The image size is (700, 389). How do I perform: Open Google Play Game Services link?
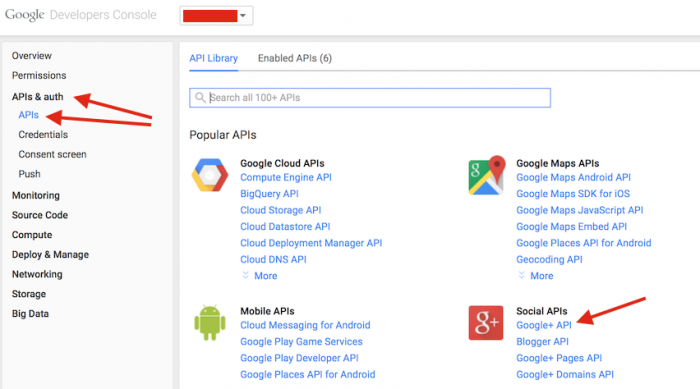301,342
